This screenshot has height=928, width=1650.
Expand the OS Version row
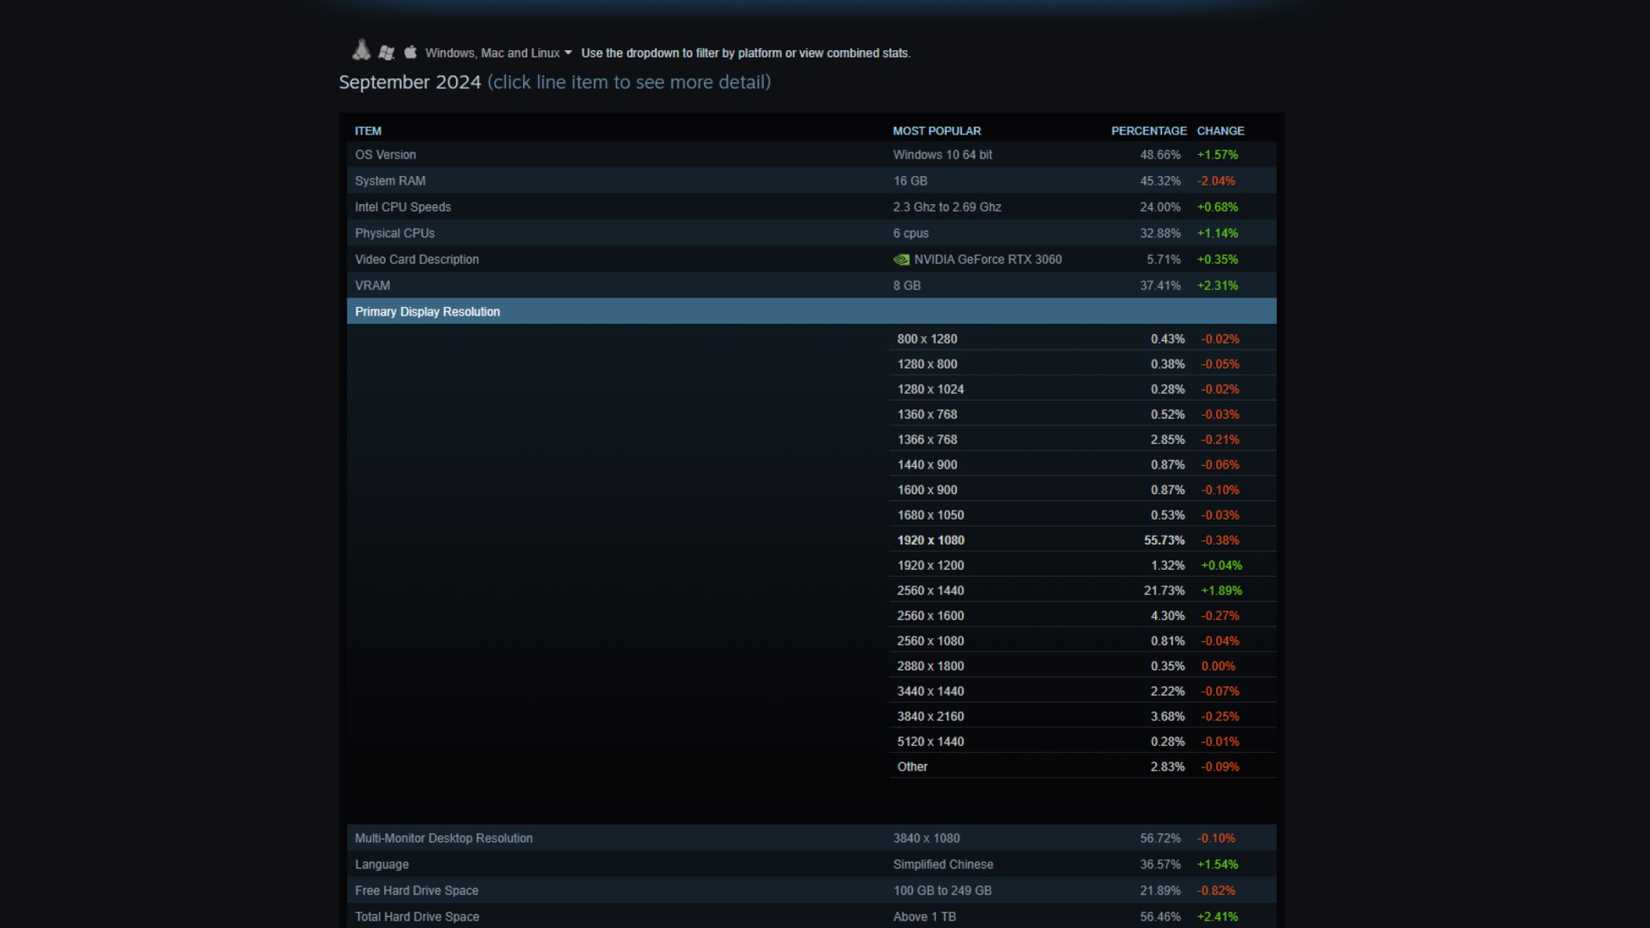(811, 155)
